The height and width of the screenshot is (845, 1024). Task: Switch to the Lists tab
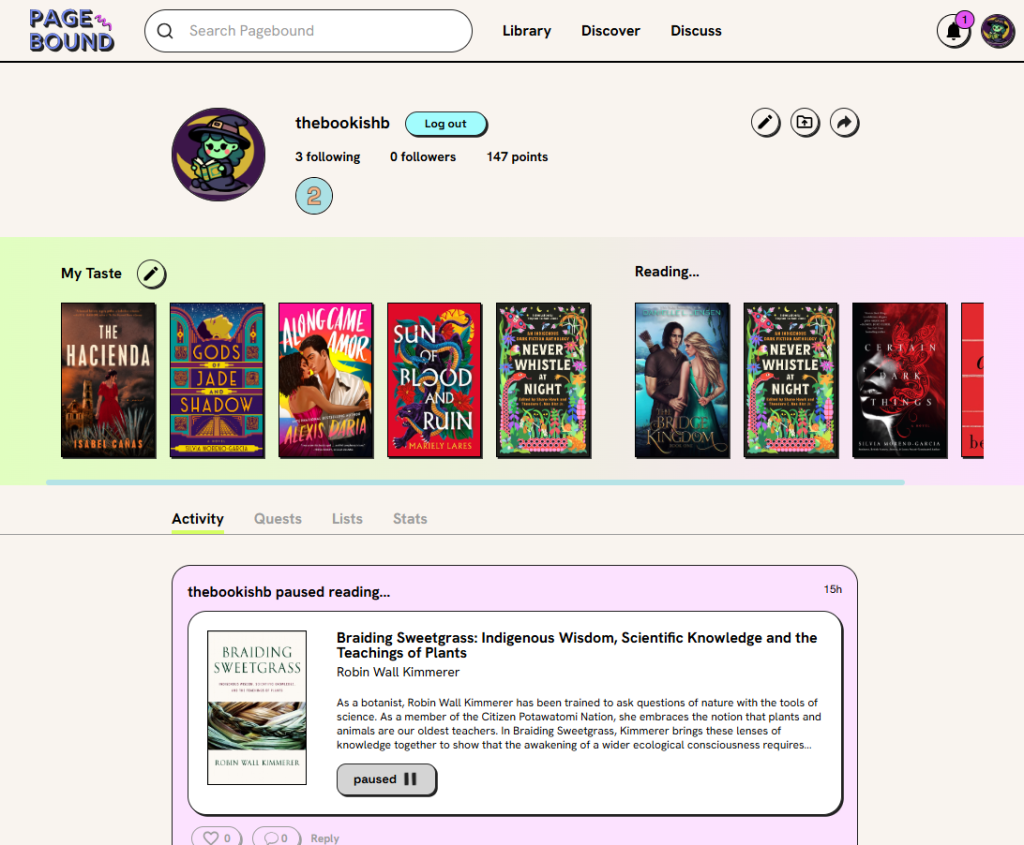[x=347, y=519]
